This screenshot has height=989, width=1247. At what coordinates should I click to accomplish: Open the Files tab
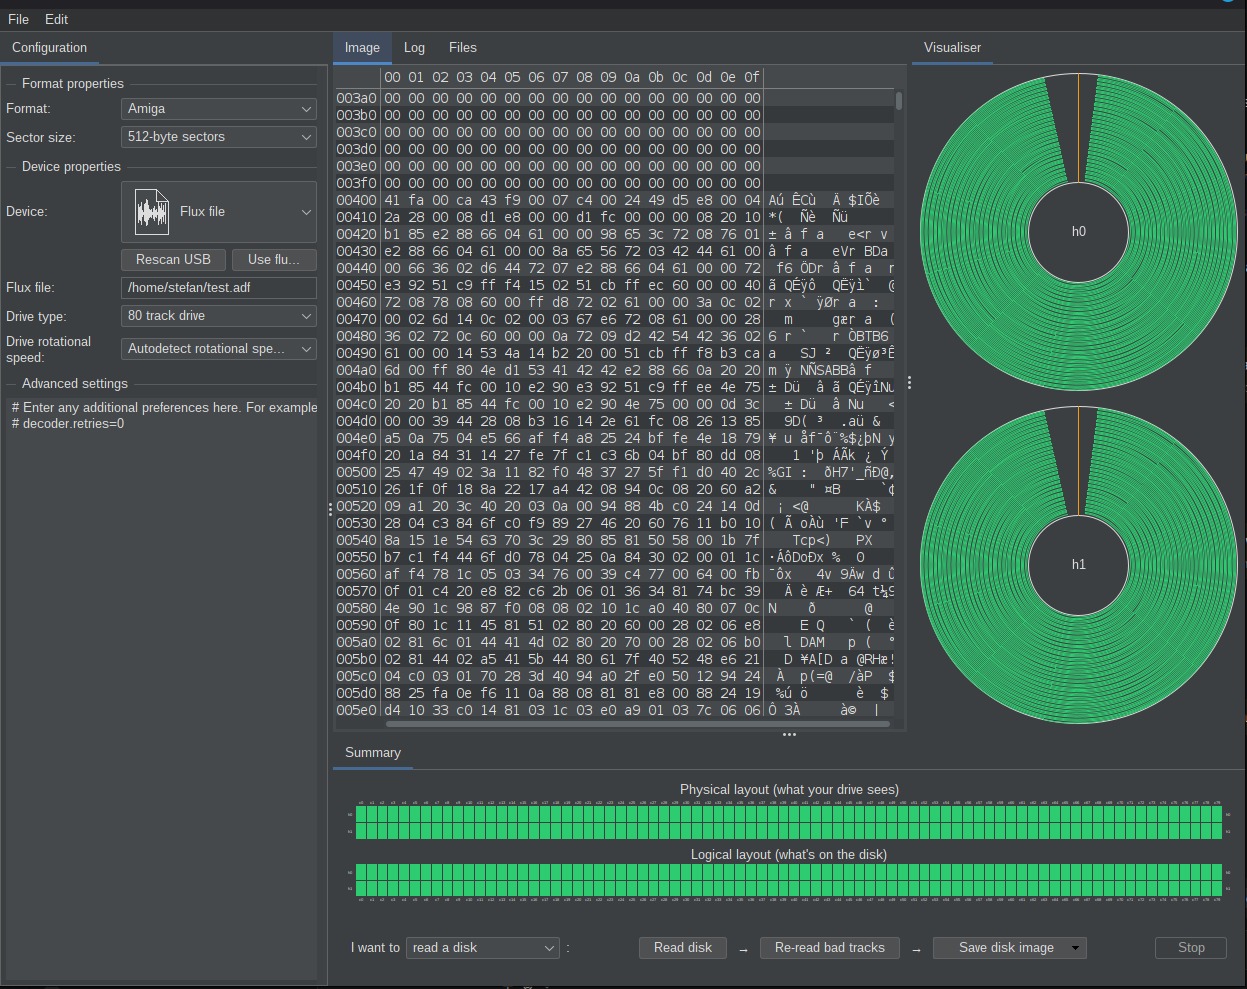coord(463,47)
